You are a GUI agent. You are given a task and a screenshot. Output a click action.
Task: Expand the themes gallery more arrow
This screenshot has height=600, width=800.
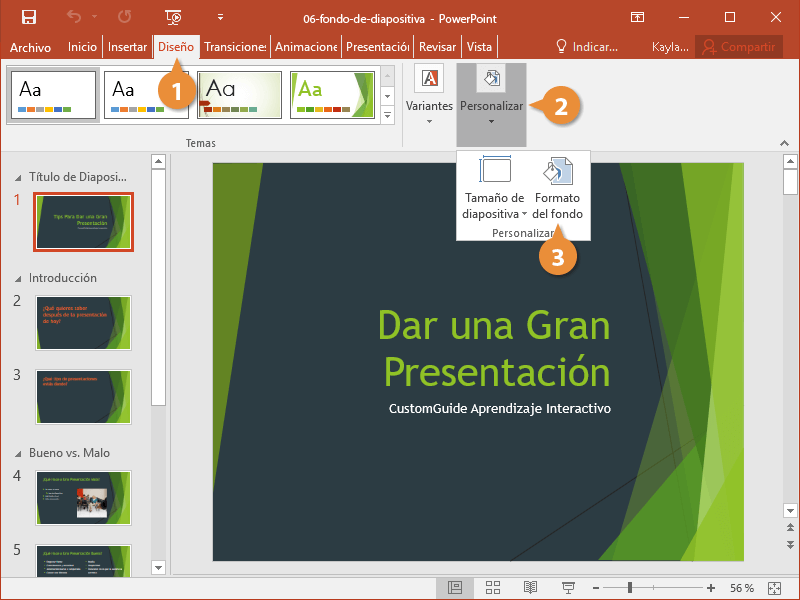point(388,116)
